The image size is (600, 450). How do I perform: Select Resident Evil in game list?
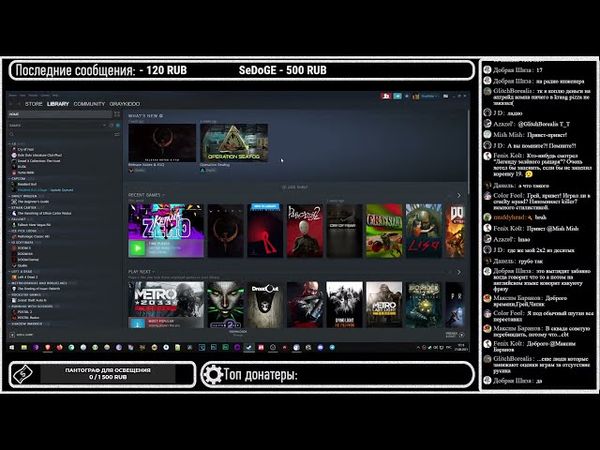(27, 184)
